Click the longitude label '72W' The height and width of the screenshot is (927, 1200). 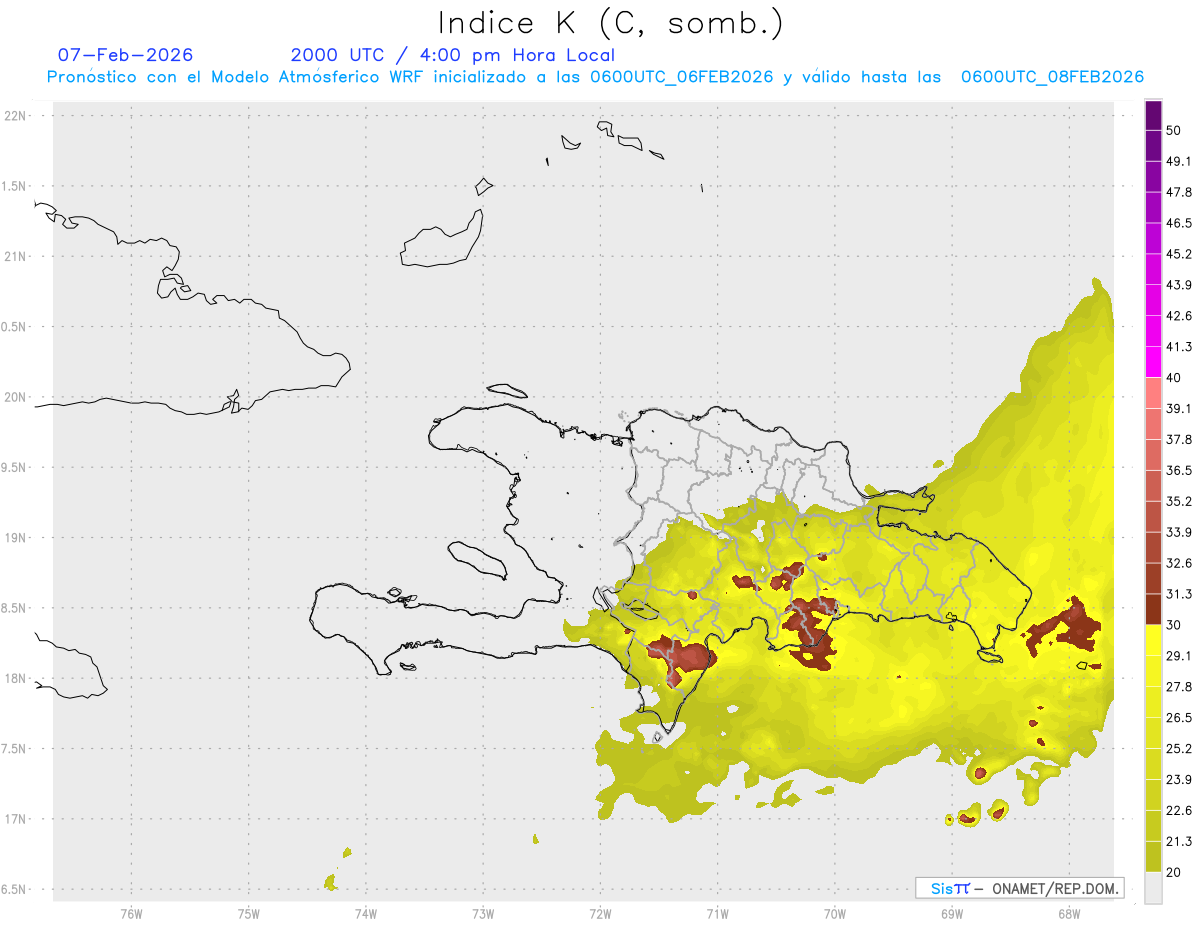pos(600,913)
